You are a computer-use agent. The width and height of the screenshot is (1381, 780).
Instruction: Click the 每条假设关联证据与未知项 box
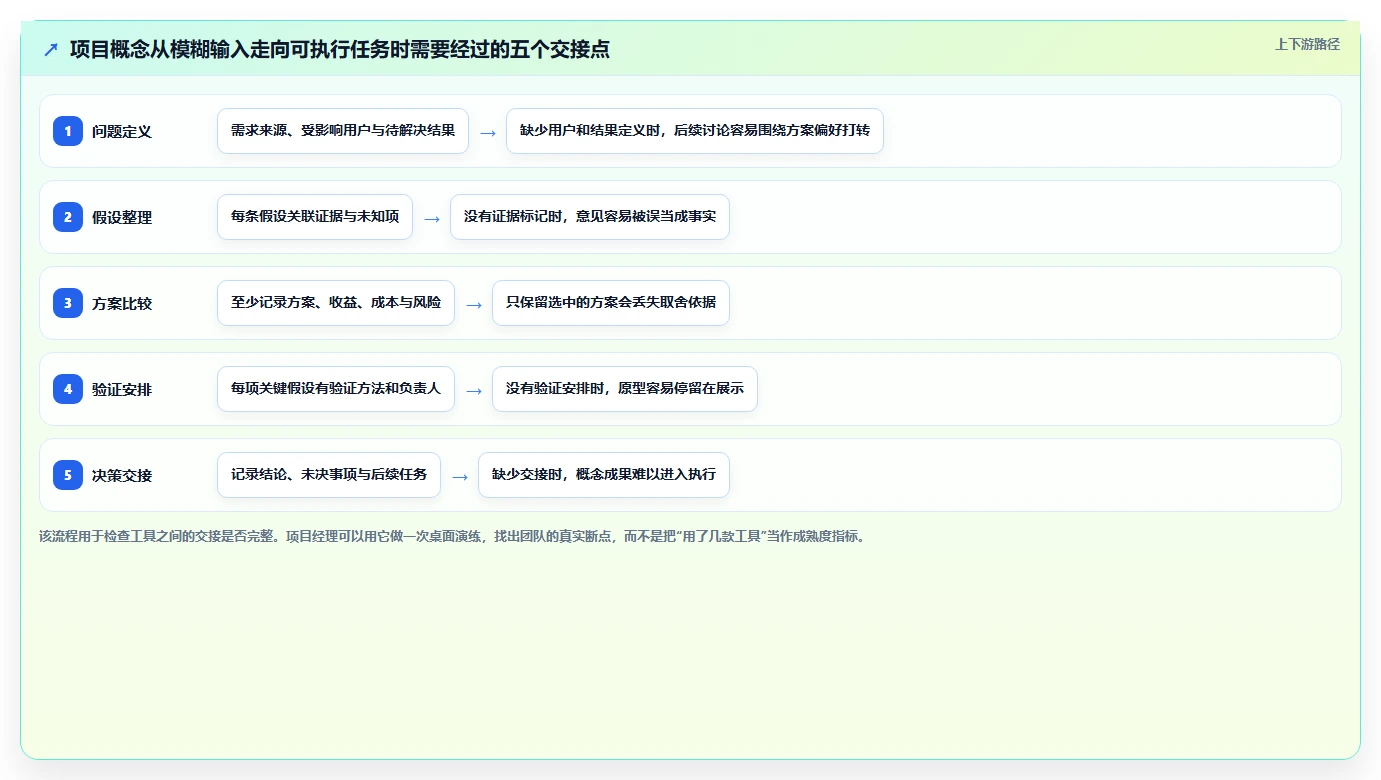pyautogui.click(x=315, y=217)
